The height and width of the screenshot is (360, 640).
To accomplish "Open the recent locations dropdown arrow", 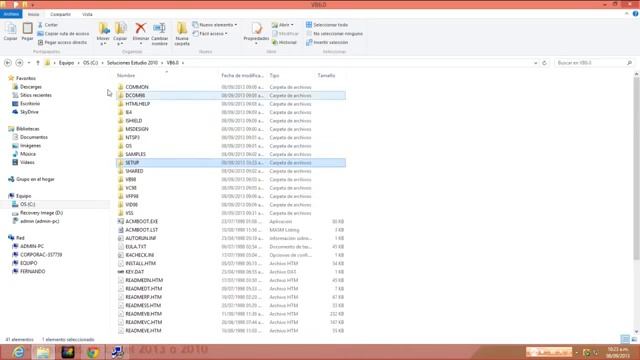I will [29, 63].
